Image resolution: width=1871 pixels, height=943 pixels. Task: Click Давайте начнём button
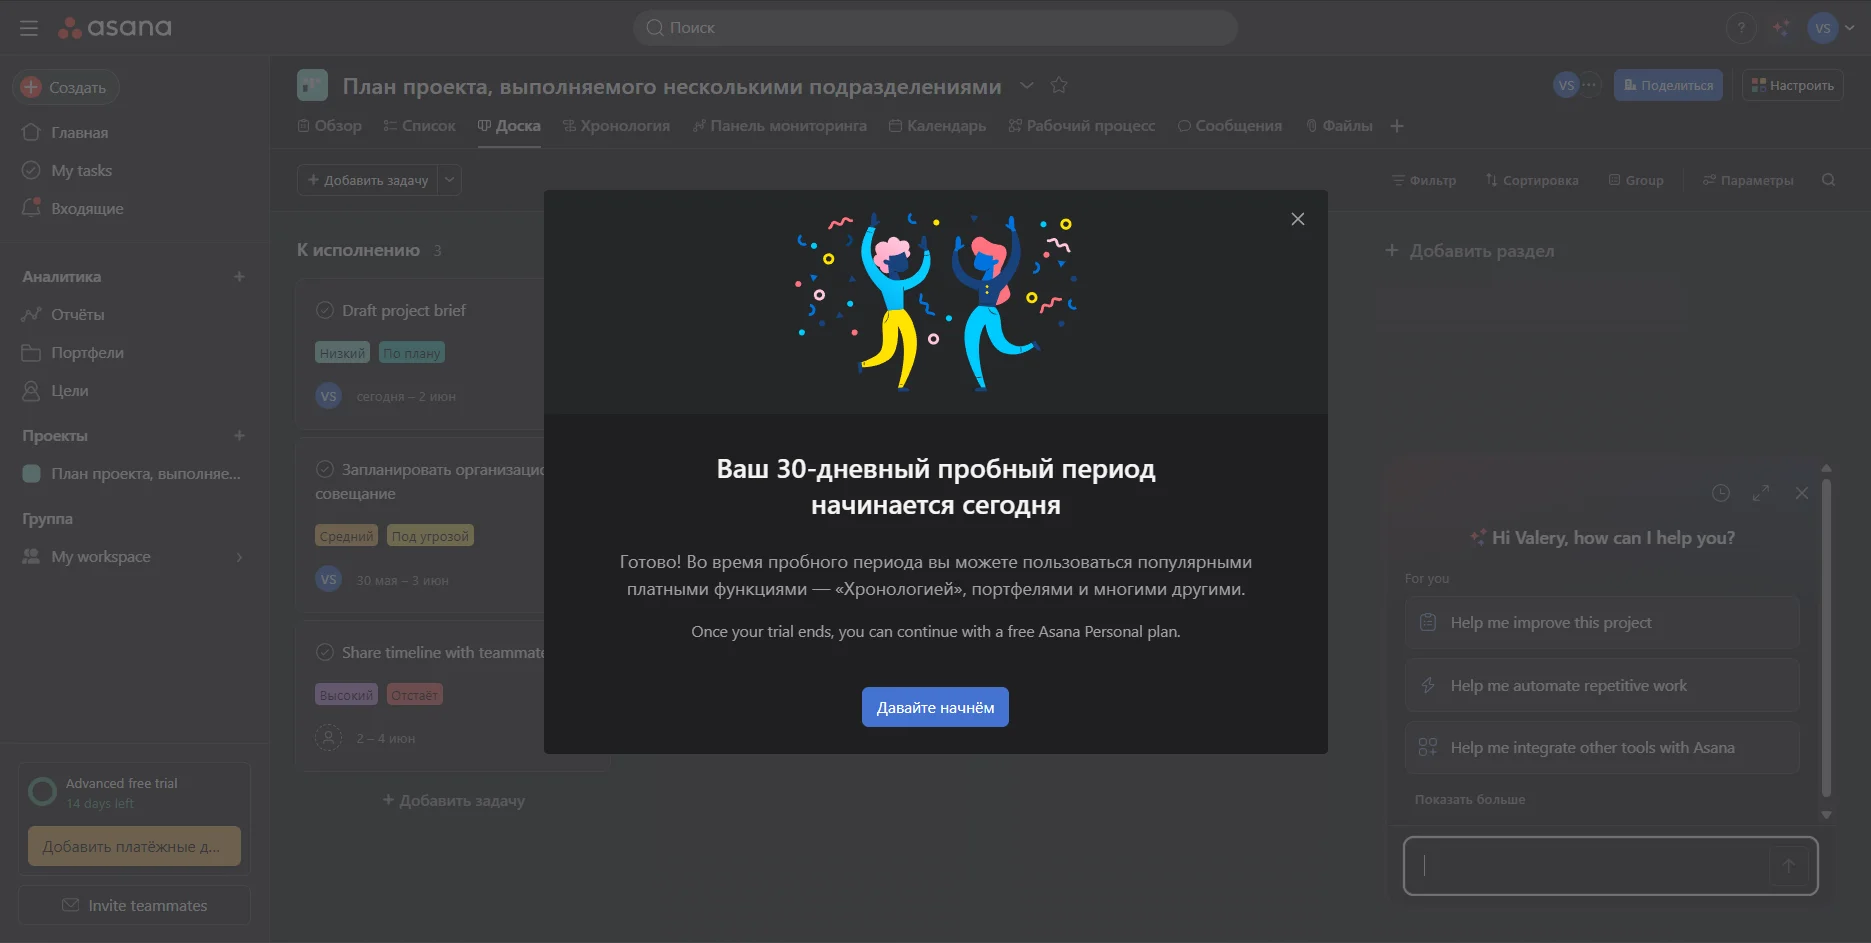[x=935, y=707]
